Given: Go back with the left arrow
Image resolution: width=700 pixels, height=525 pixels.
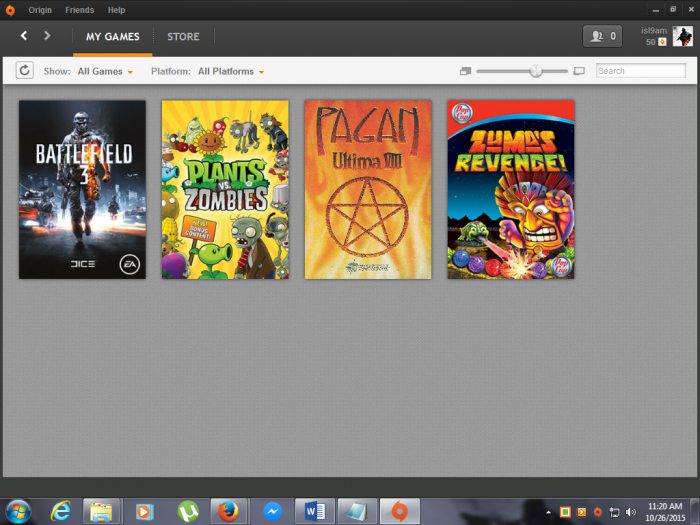Looking at the screenshot, I should click(x=24, y=36).
